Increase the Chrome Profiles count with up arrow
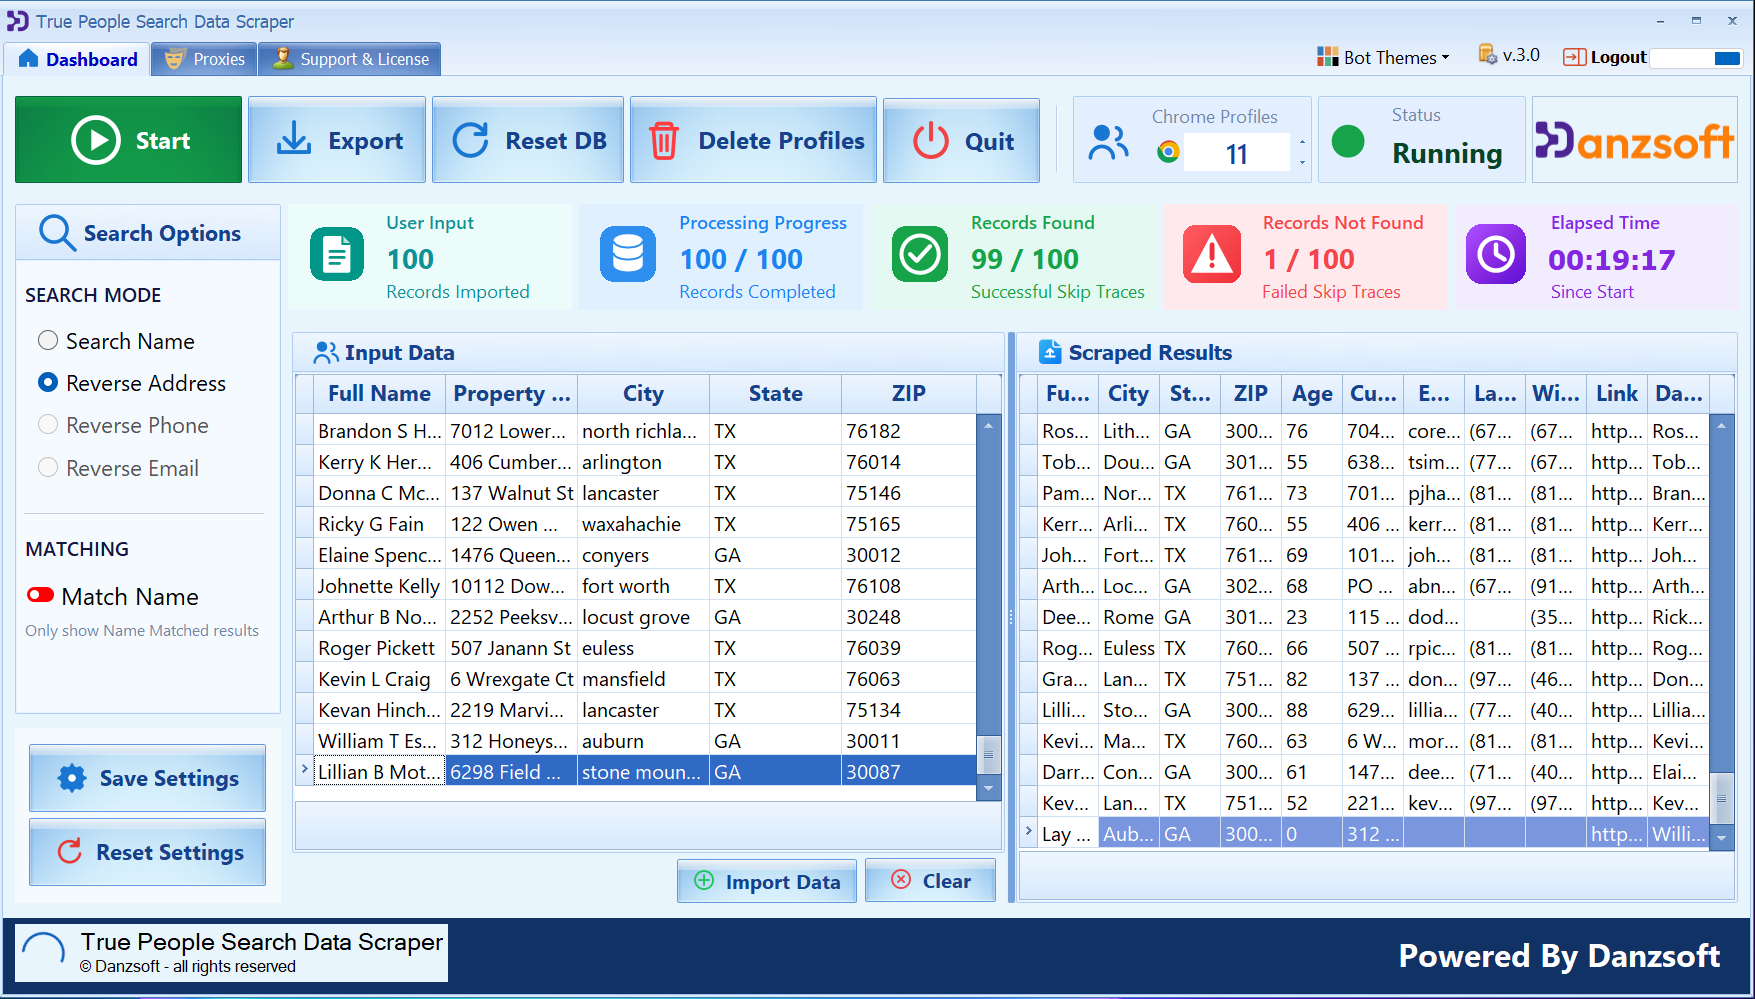The width and height of the screenshot is (1755, 999). [1302, 142]
